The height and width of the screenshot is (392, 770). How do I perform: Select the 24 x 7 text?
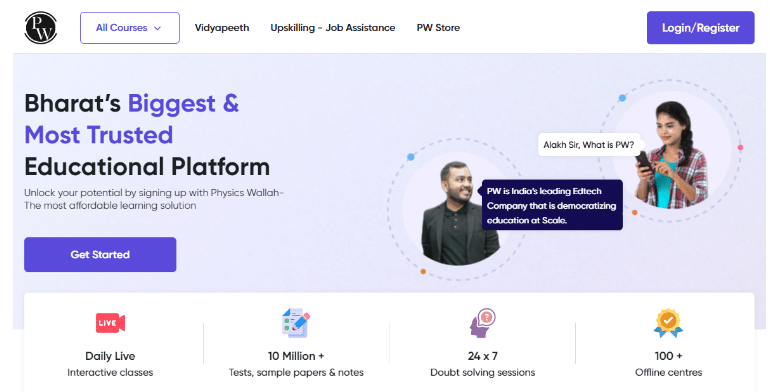[x=482, y=356]
